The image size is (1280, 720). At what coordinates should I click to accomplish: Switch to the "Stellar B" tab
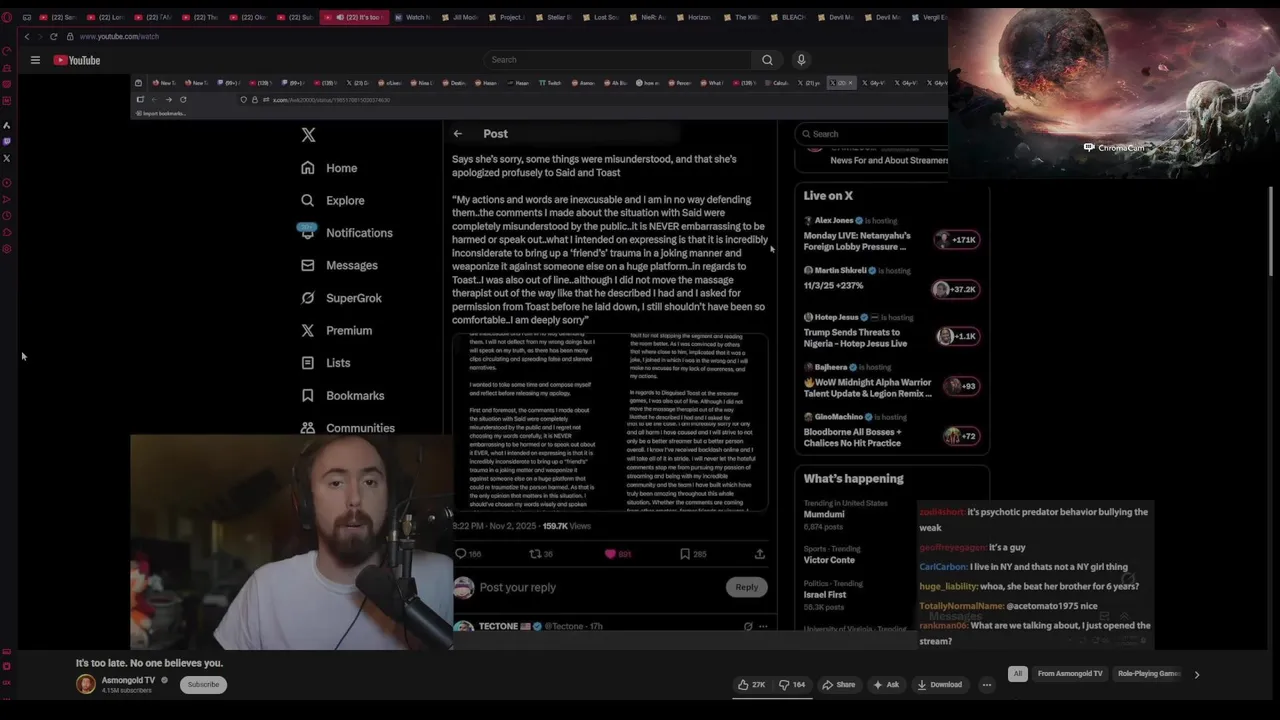coord(553,17)
